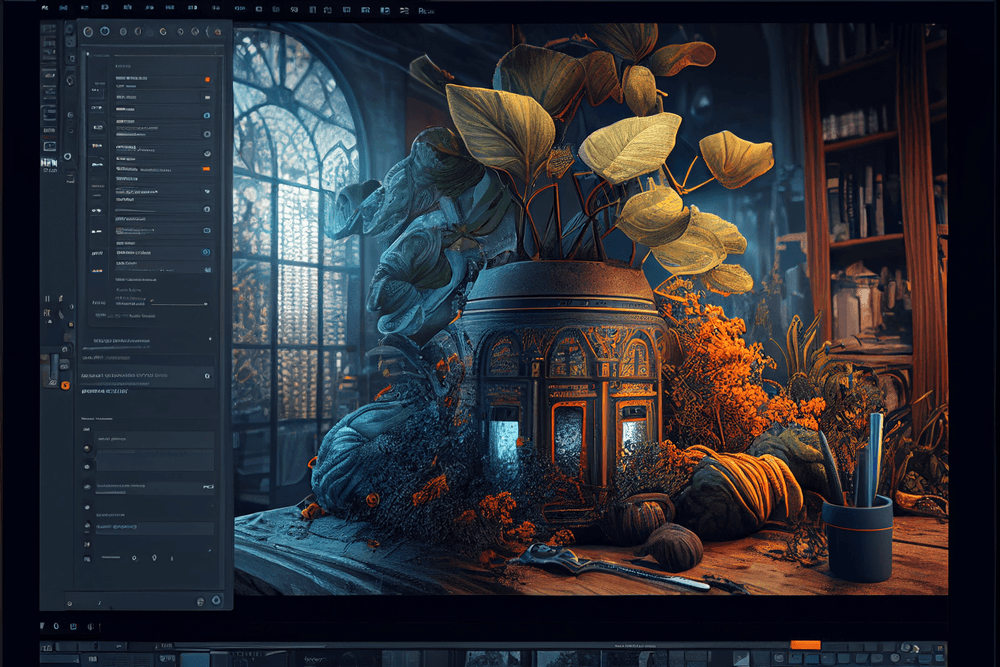The width and height of the screenshot is (1000, 667).
Task: Click the pause icon in the left tool strip
Action: click(x=47, y=298)
